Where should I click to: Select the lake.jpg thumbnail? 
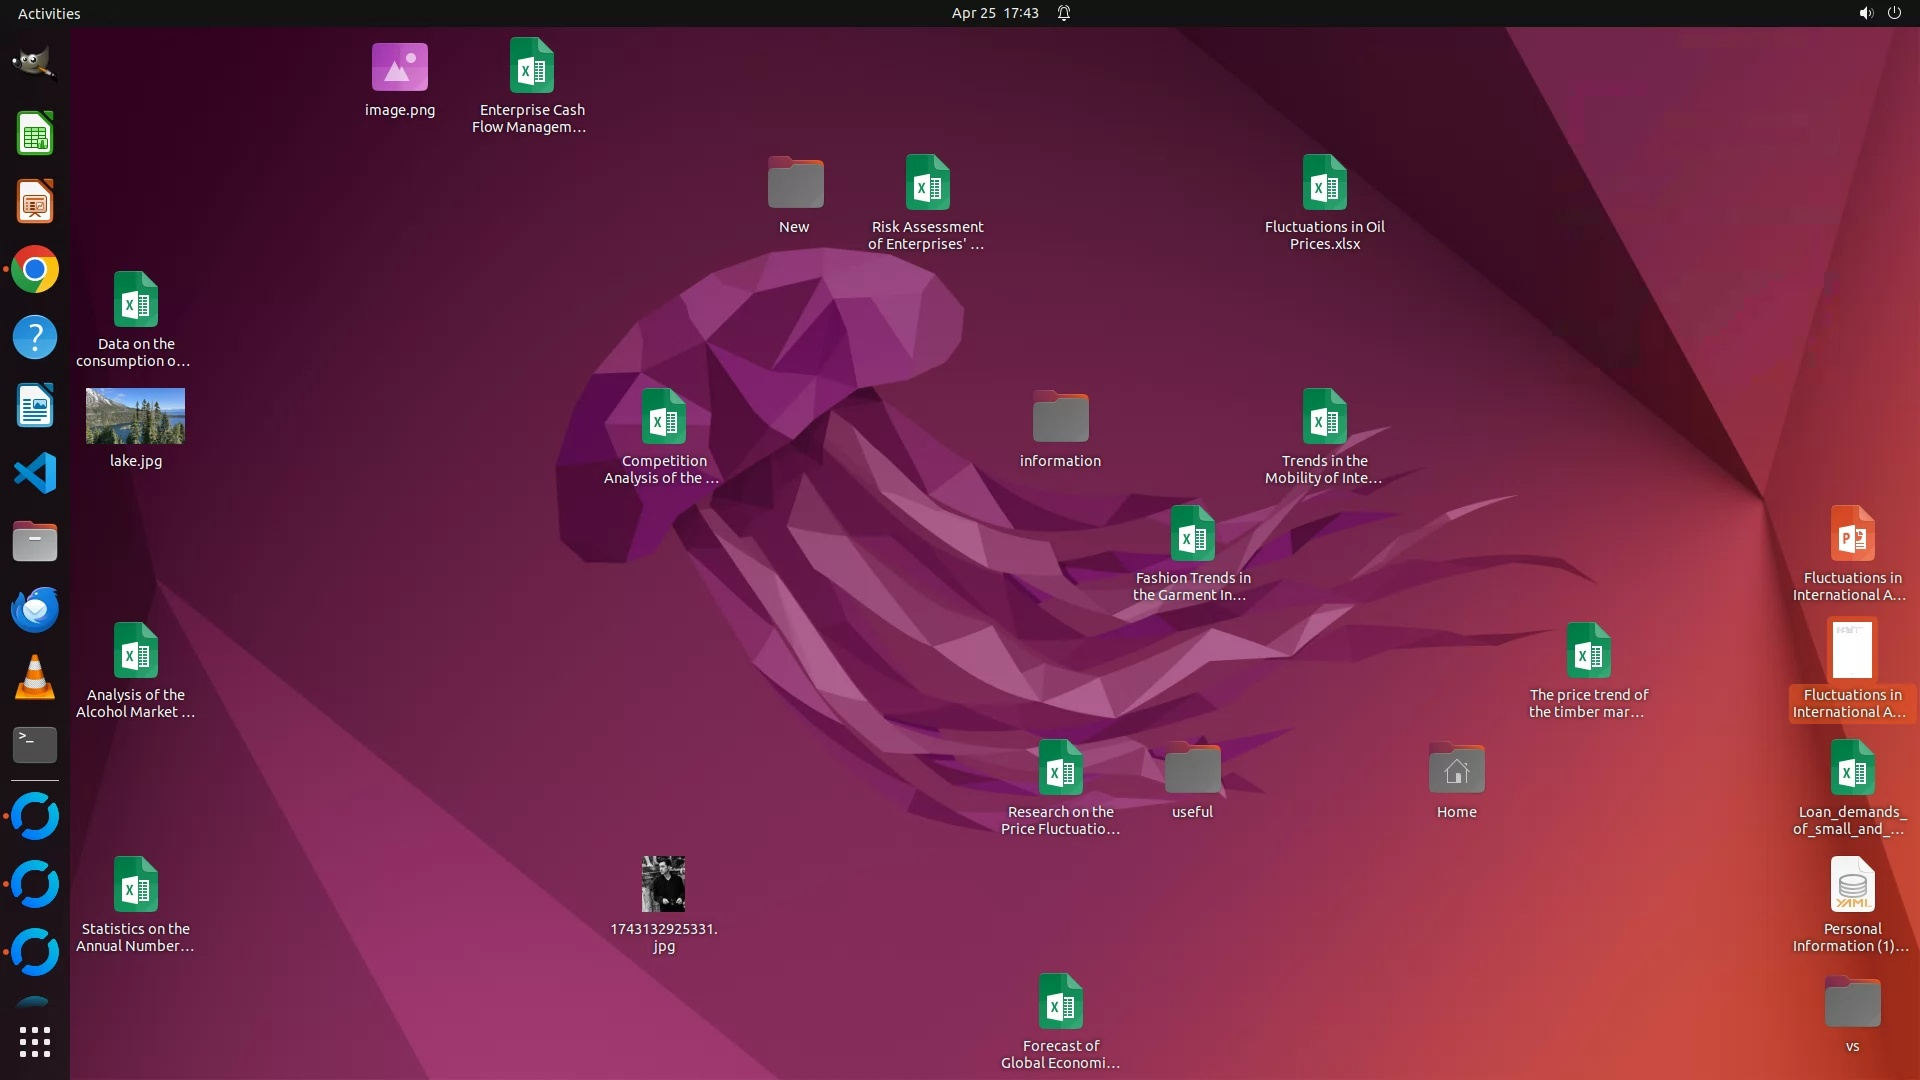point(135,416)
